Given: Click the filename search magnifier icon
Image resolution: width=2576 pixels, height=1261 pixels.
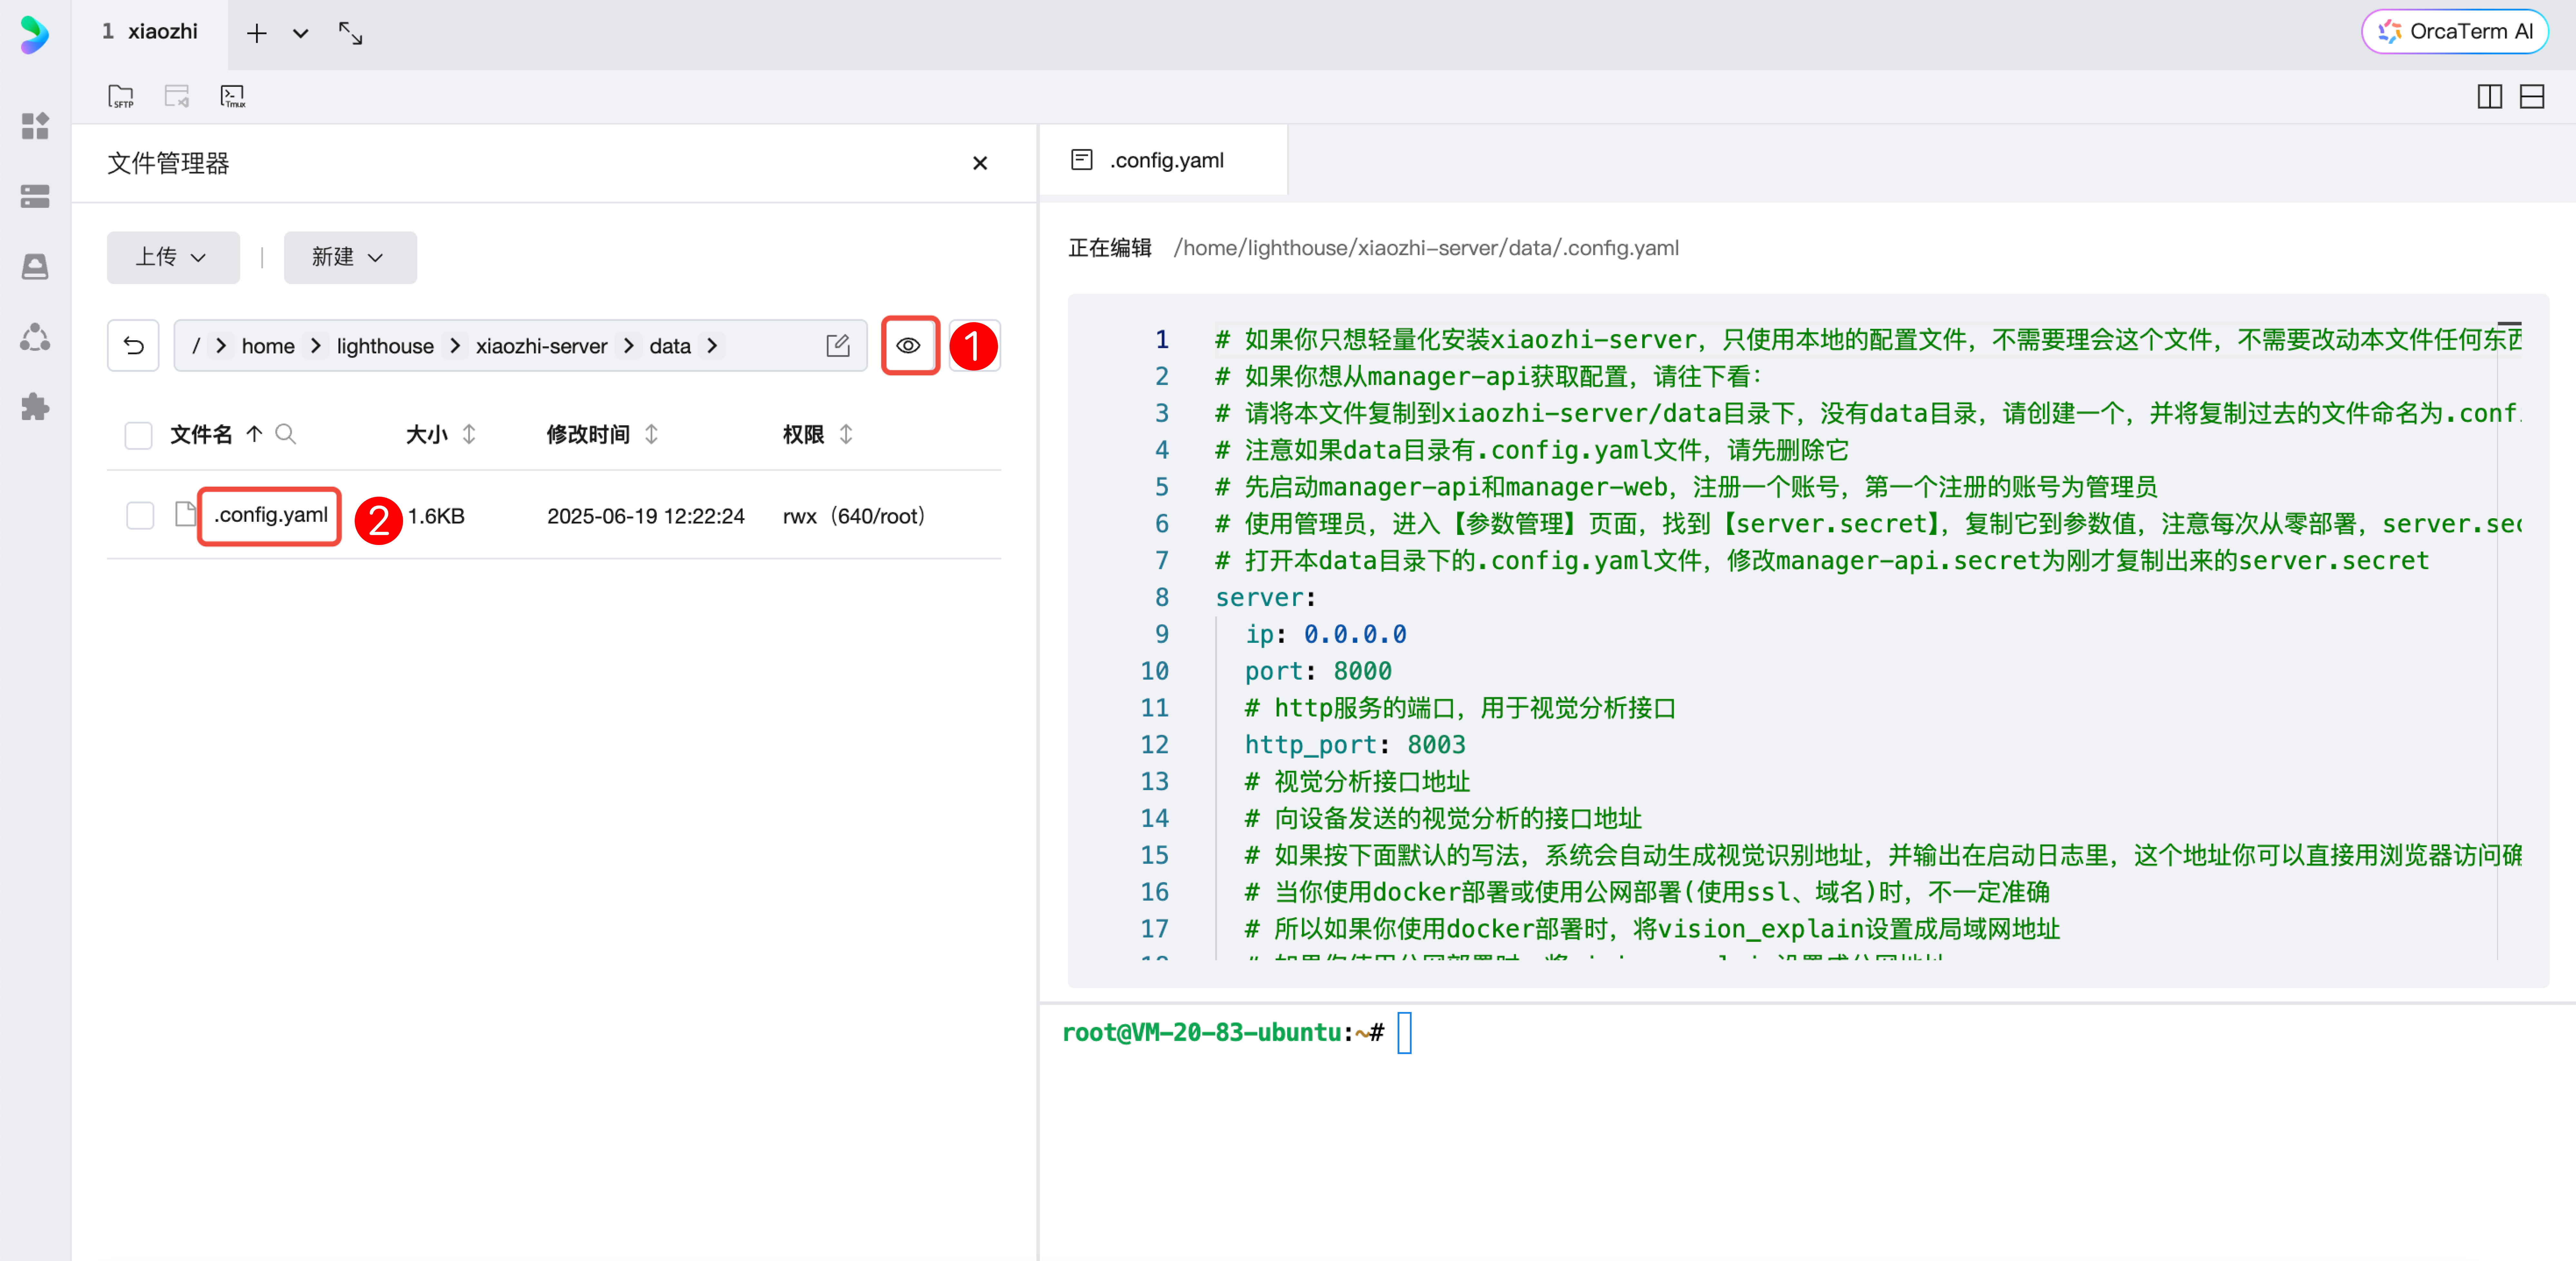Looking at the screenshot, I should point(285,434).
